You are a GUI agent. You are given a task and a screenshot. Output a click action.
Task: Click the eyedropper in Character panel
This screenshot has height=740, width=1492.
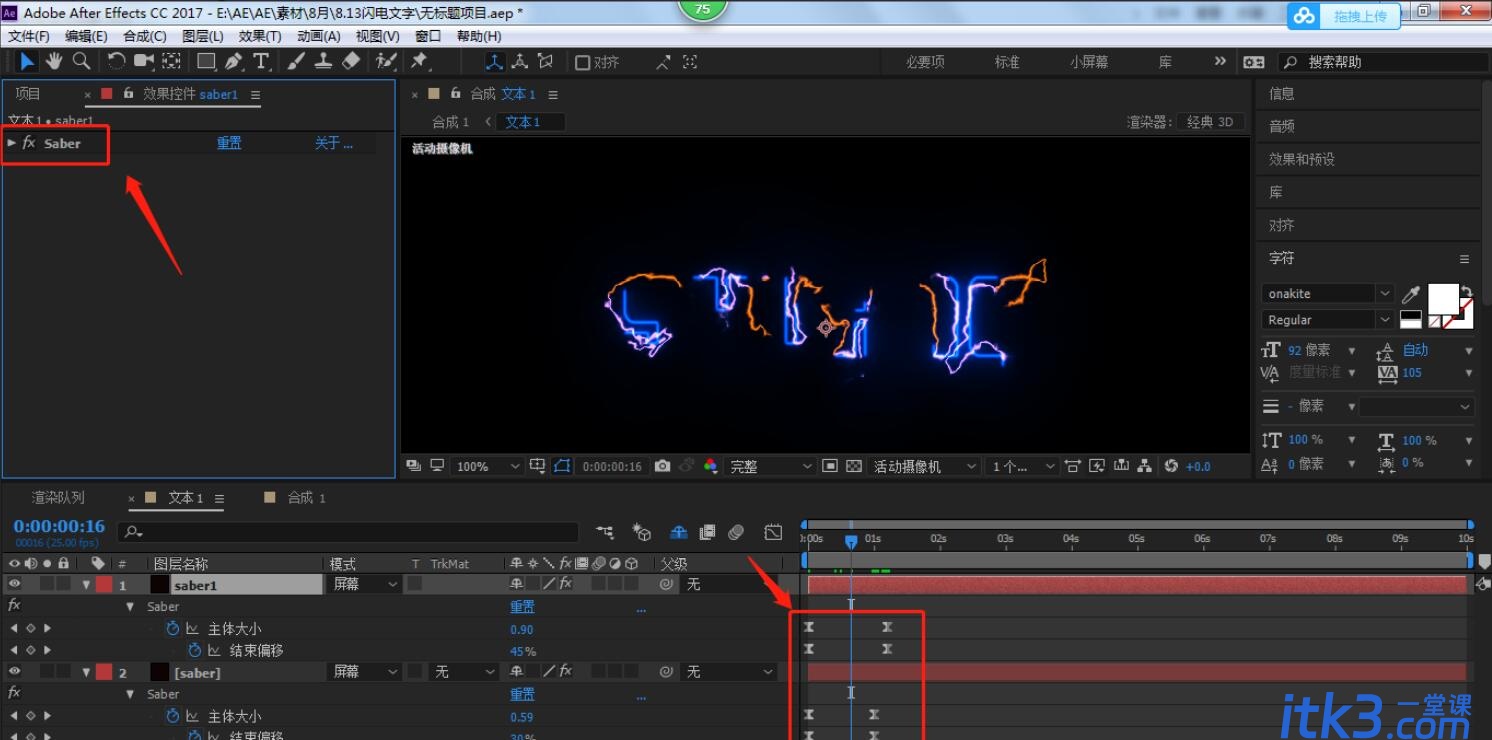click(x=1411, y=294)
